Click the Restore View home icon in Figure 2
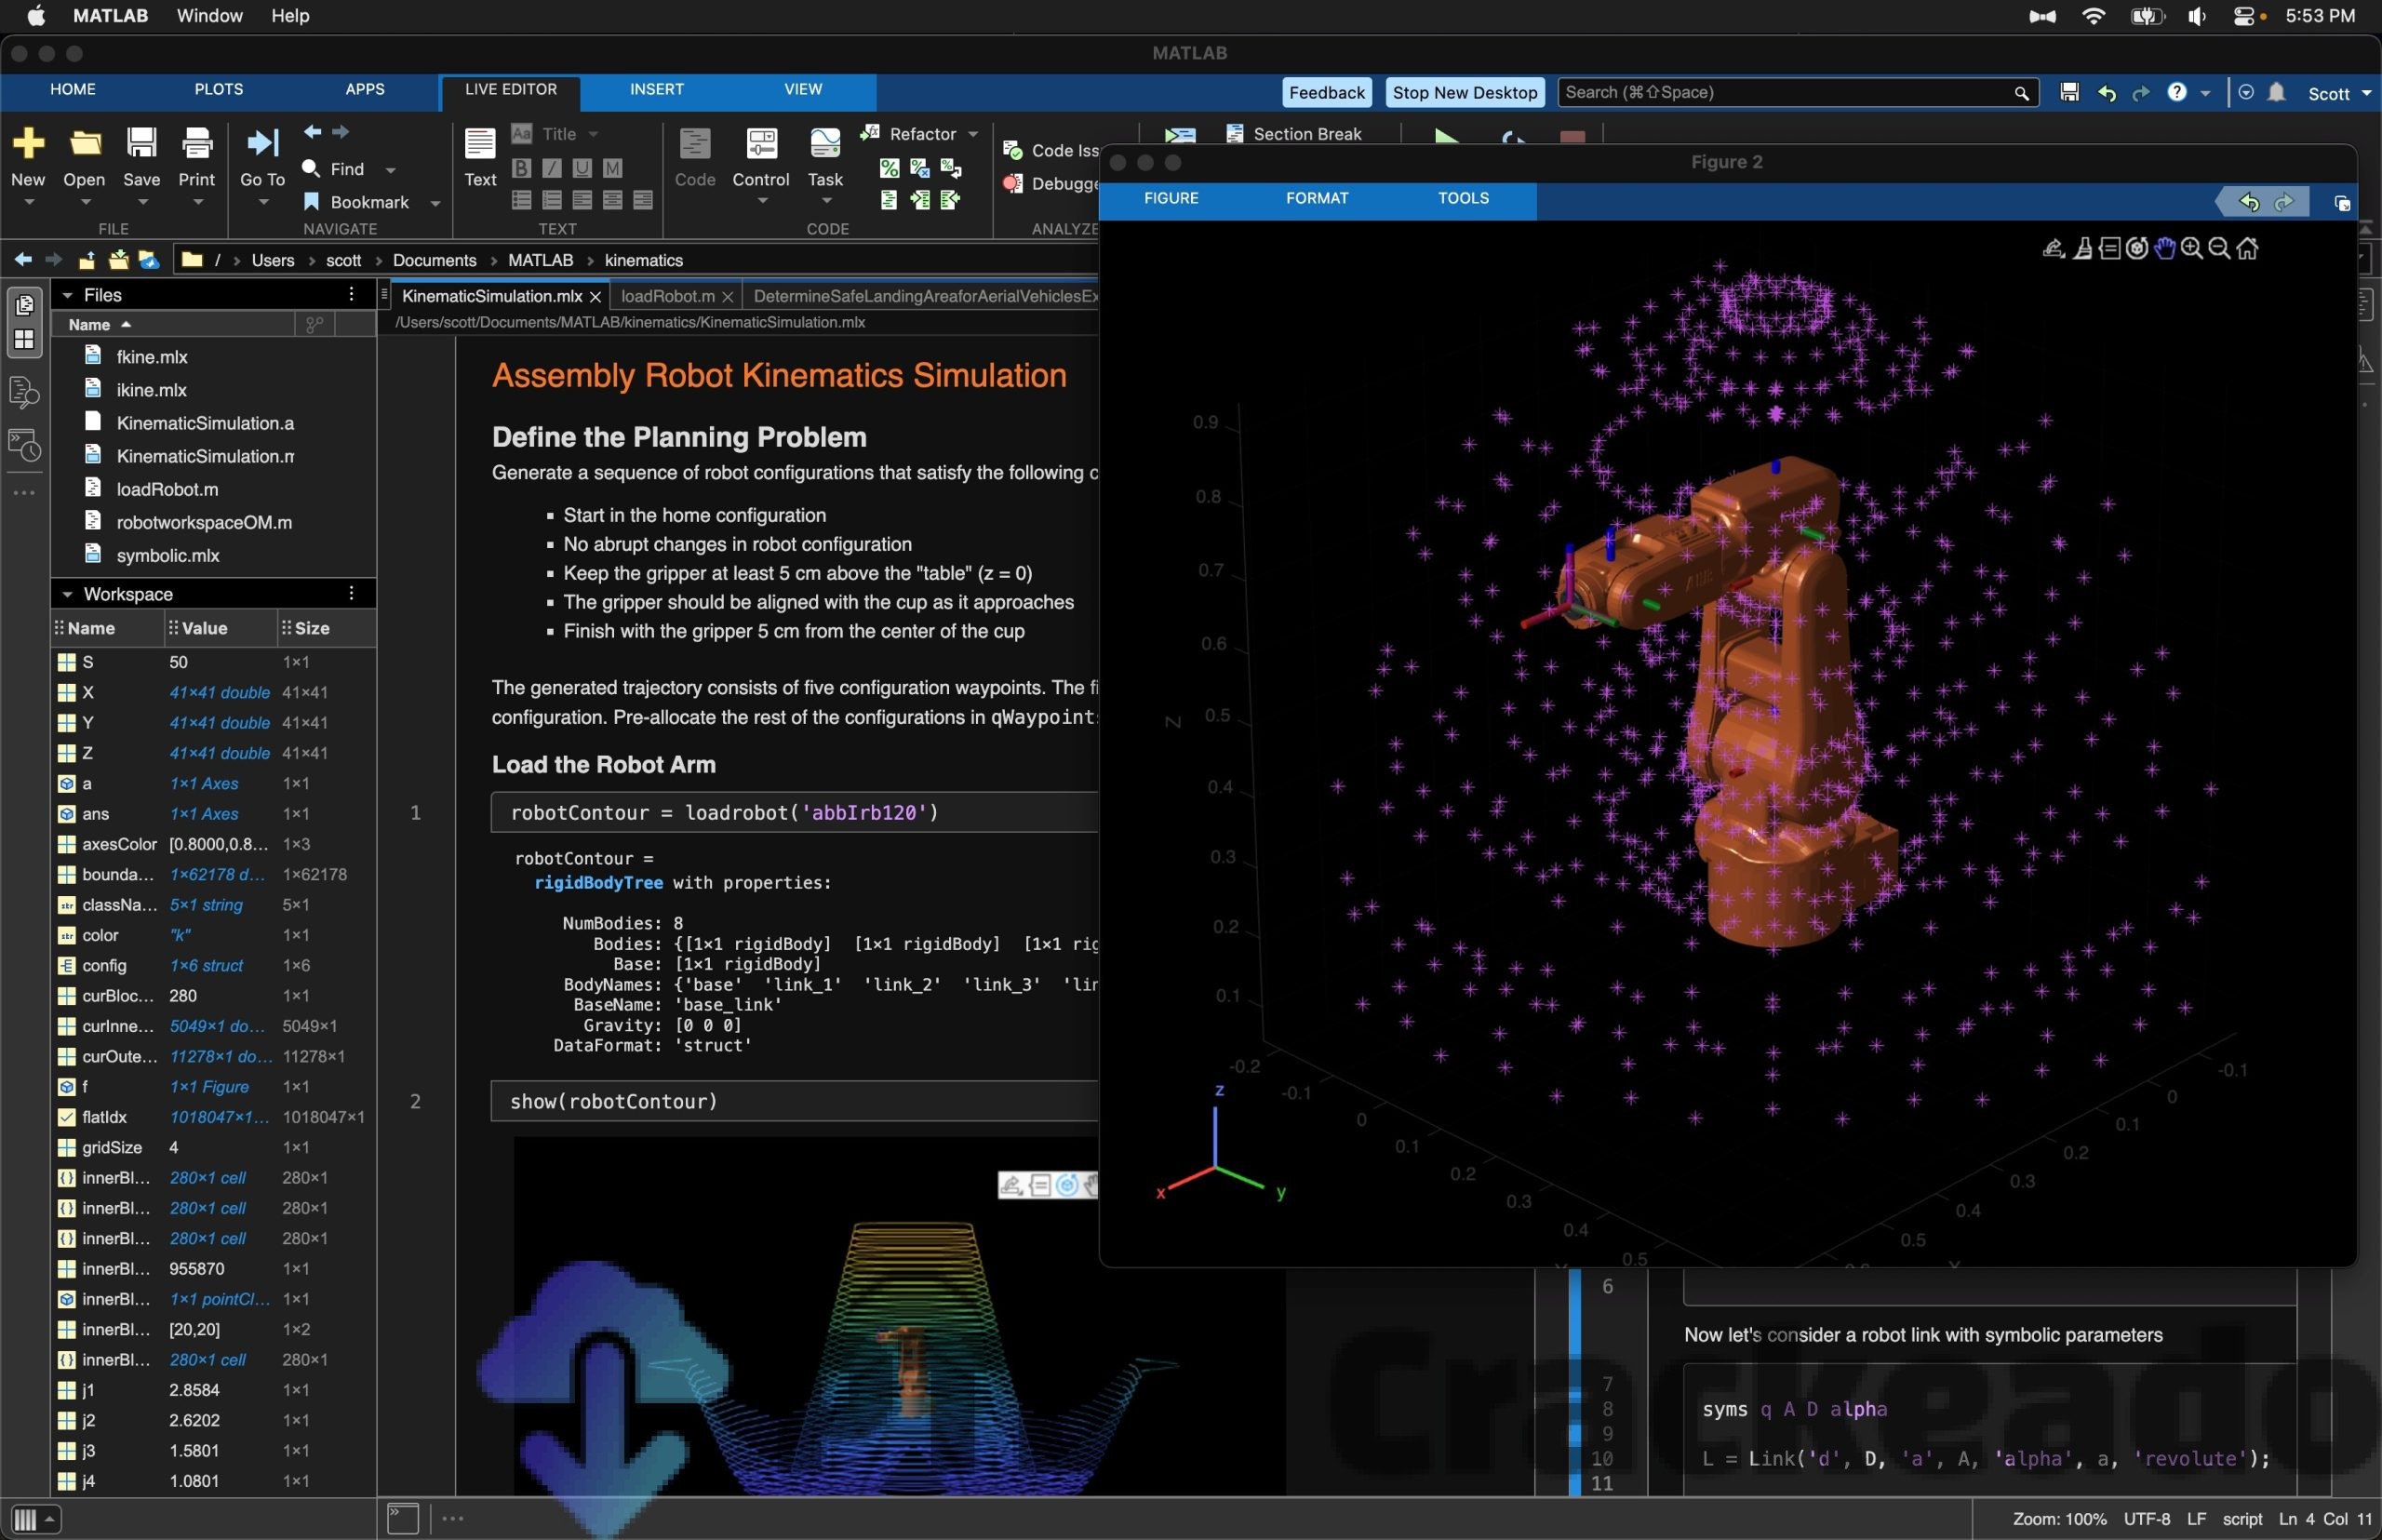This screenshot has width=2382, height=1540. coord(2247,248)
